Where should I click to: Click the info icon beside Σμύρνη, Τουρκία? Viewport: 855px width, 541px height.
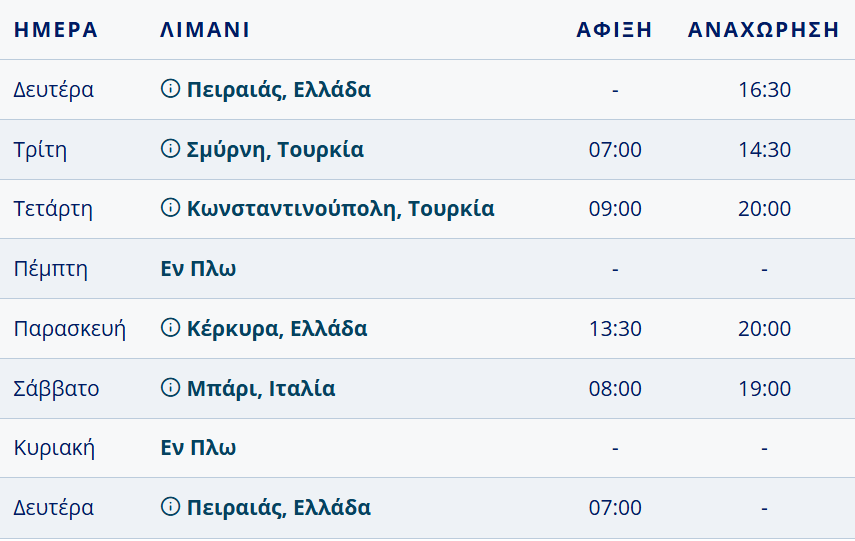pos(170,150)
